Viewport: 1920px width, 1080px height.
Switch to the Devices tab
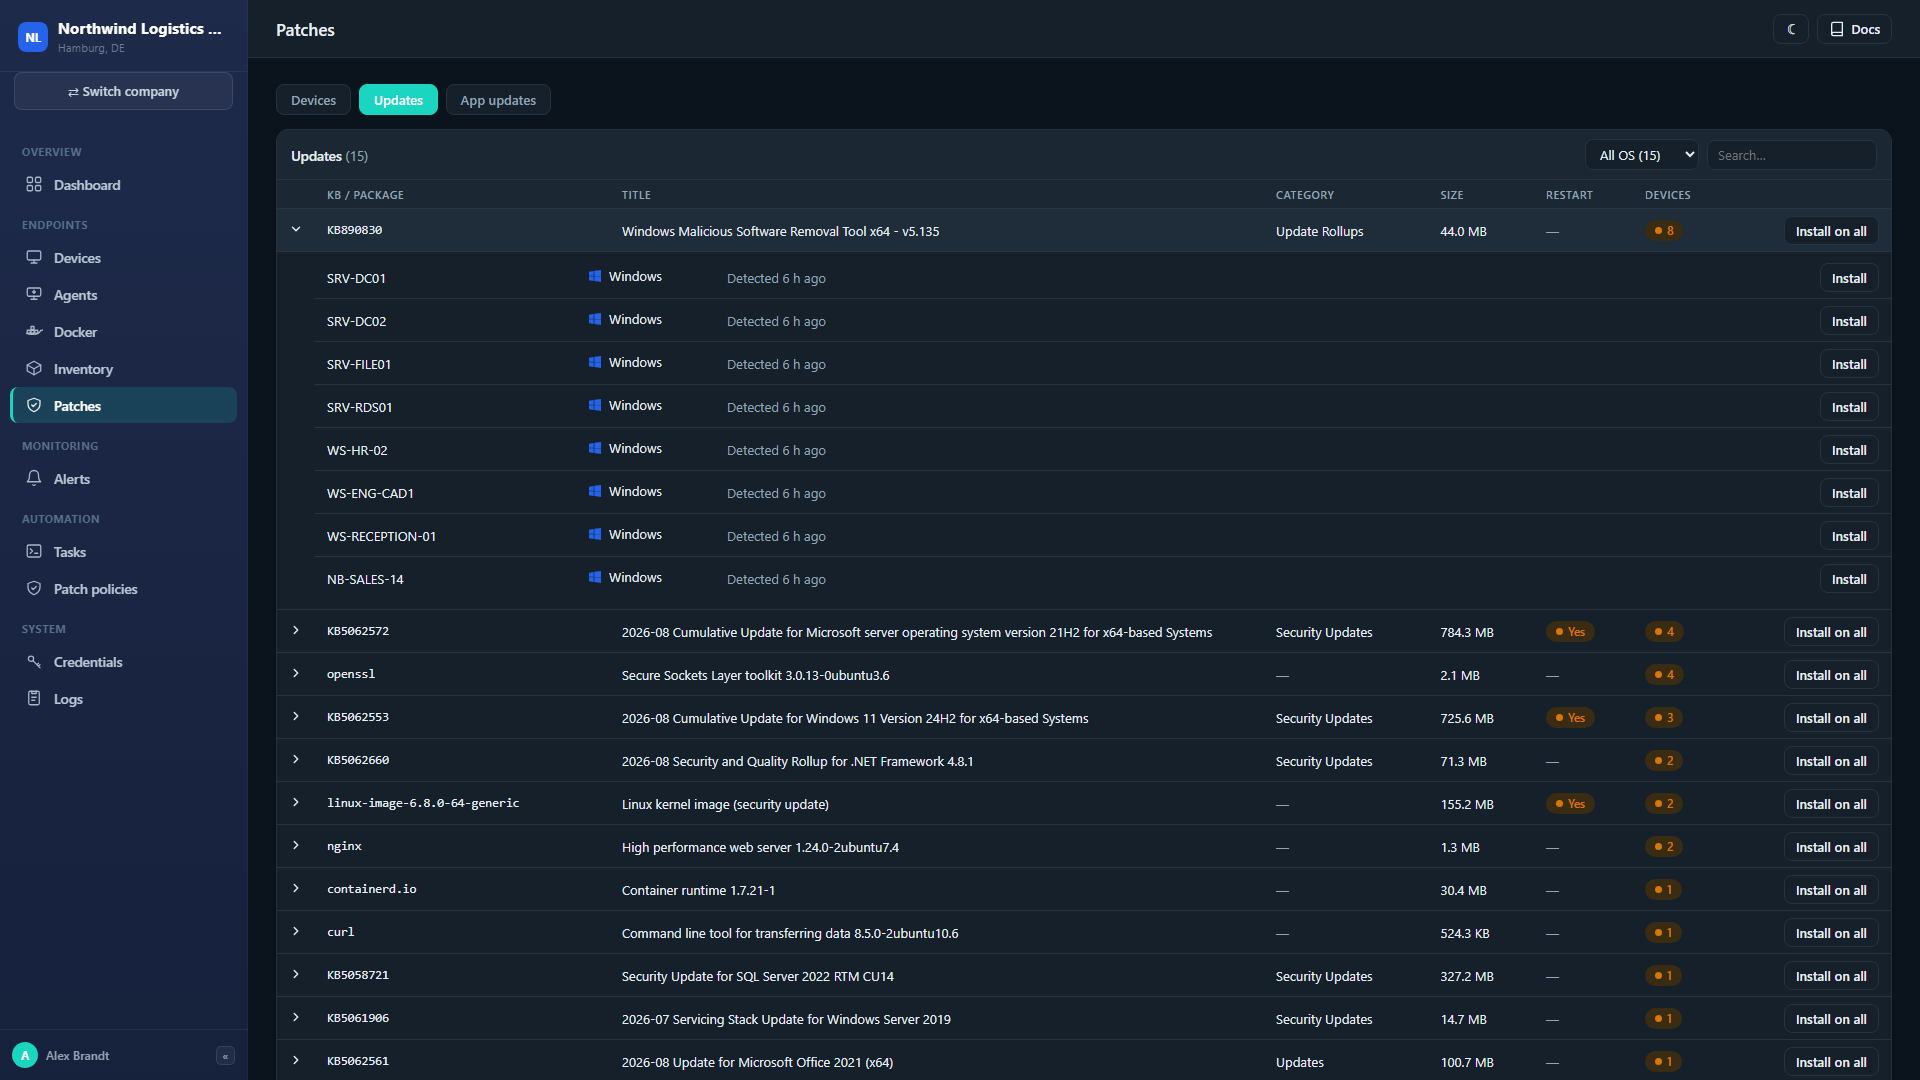(x=313, y=100)
